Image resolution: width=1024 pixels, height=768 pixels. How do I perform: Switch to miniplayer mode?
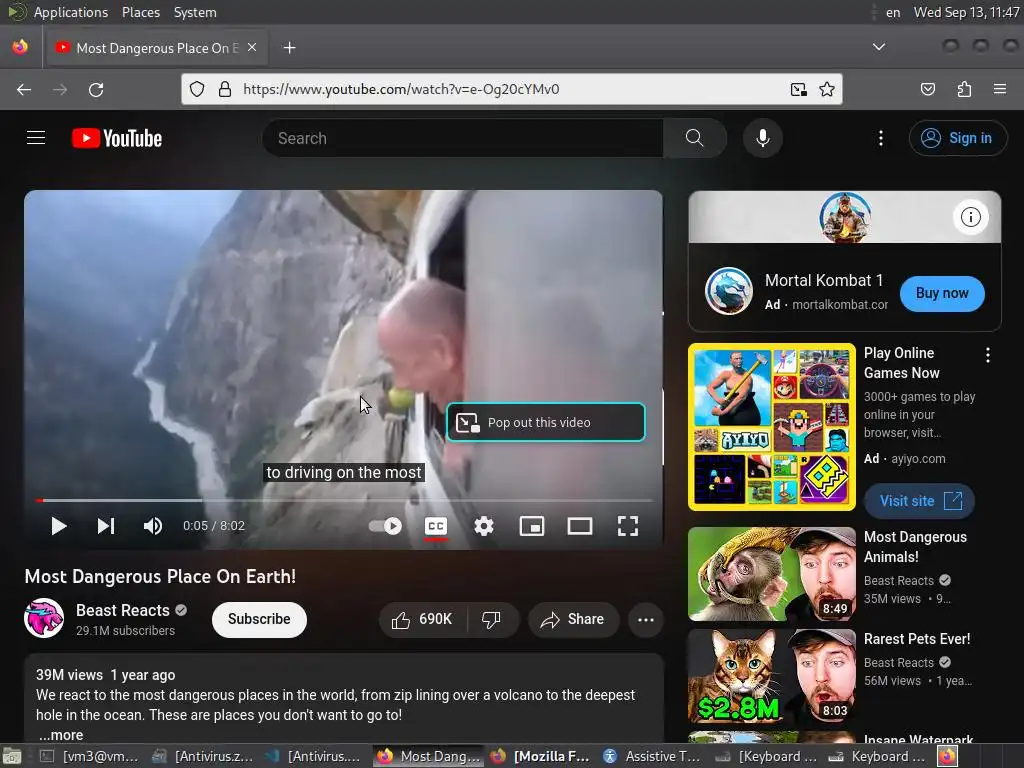532,526
